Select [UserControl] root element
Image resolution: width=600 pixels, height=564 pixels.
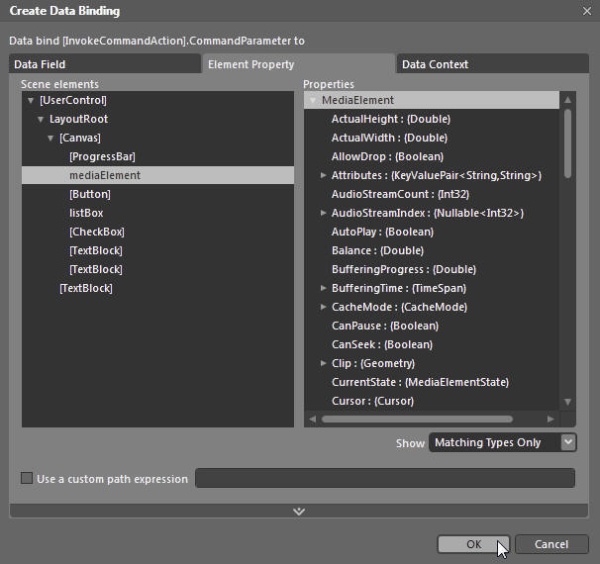coord(73,100)
